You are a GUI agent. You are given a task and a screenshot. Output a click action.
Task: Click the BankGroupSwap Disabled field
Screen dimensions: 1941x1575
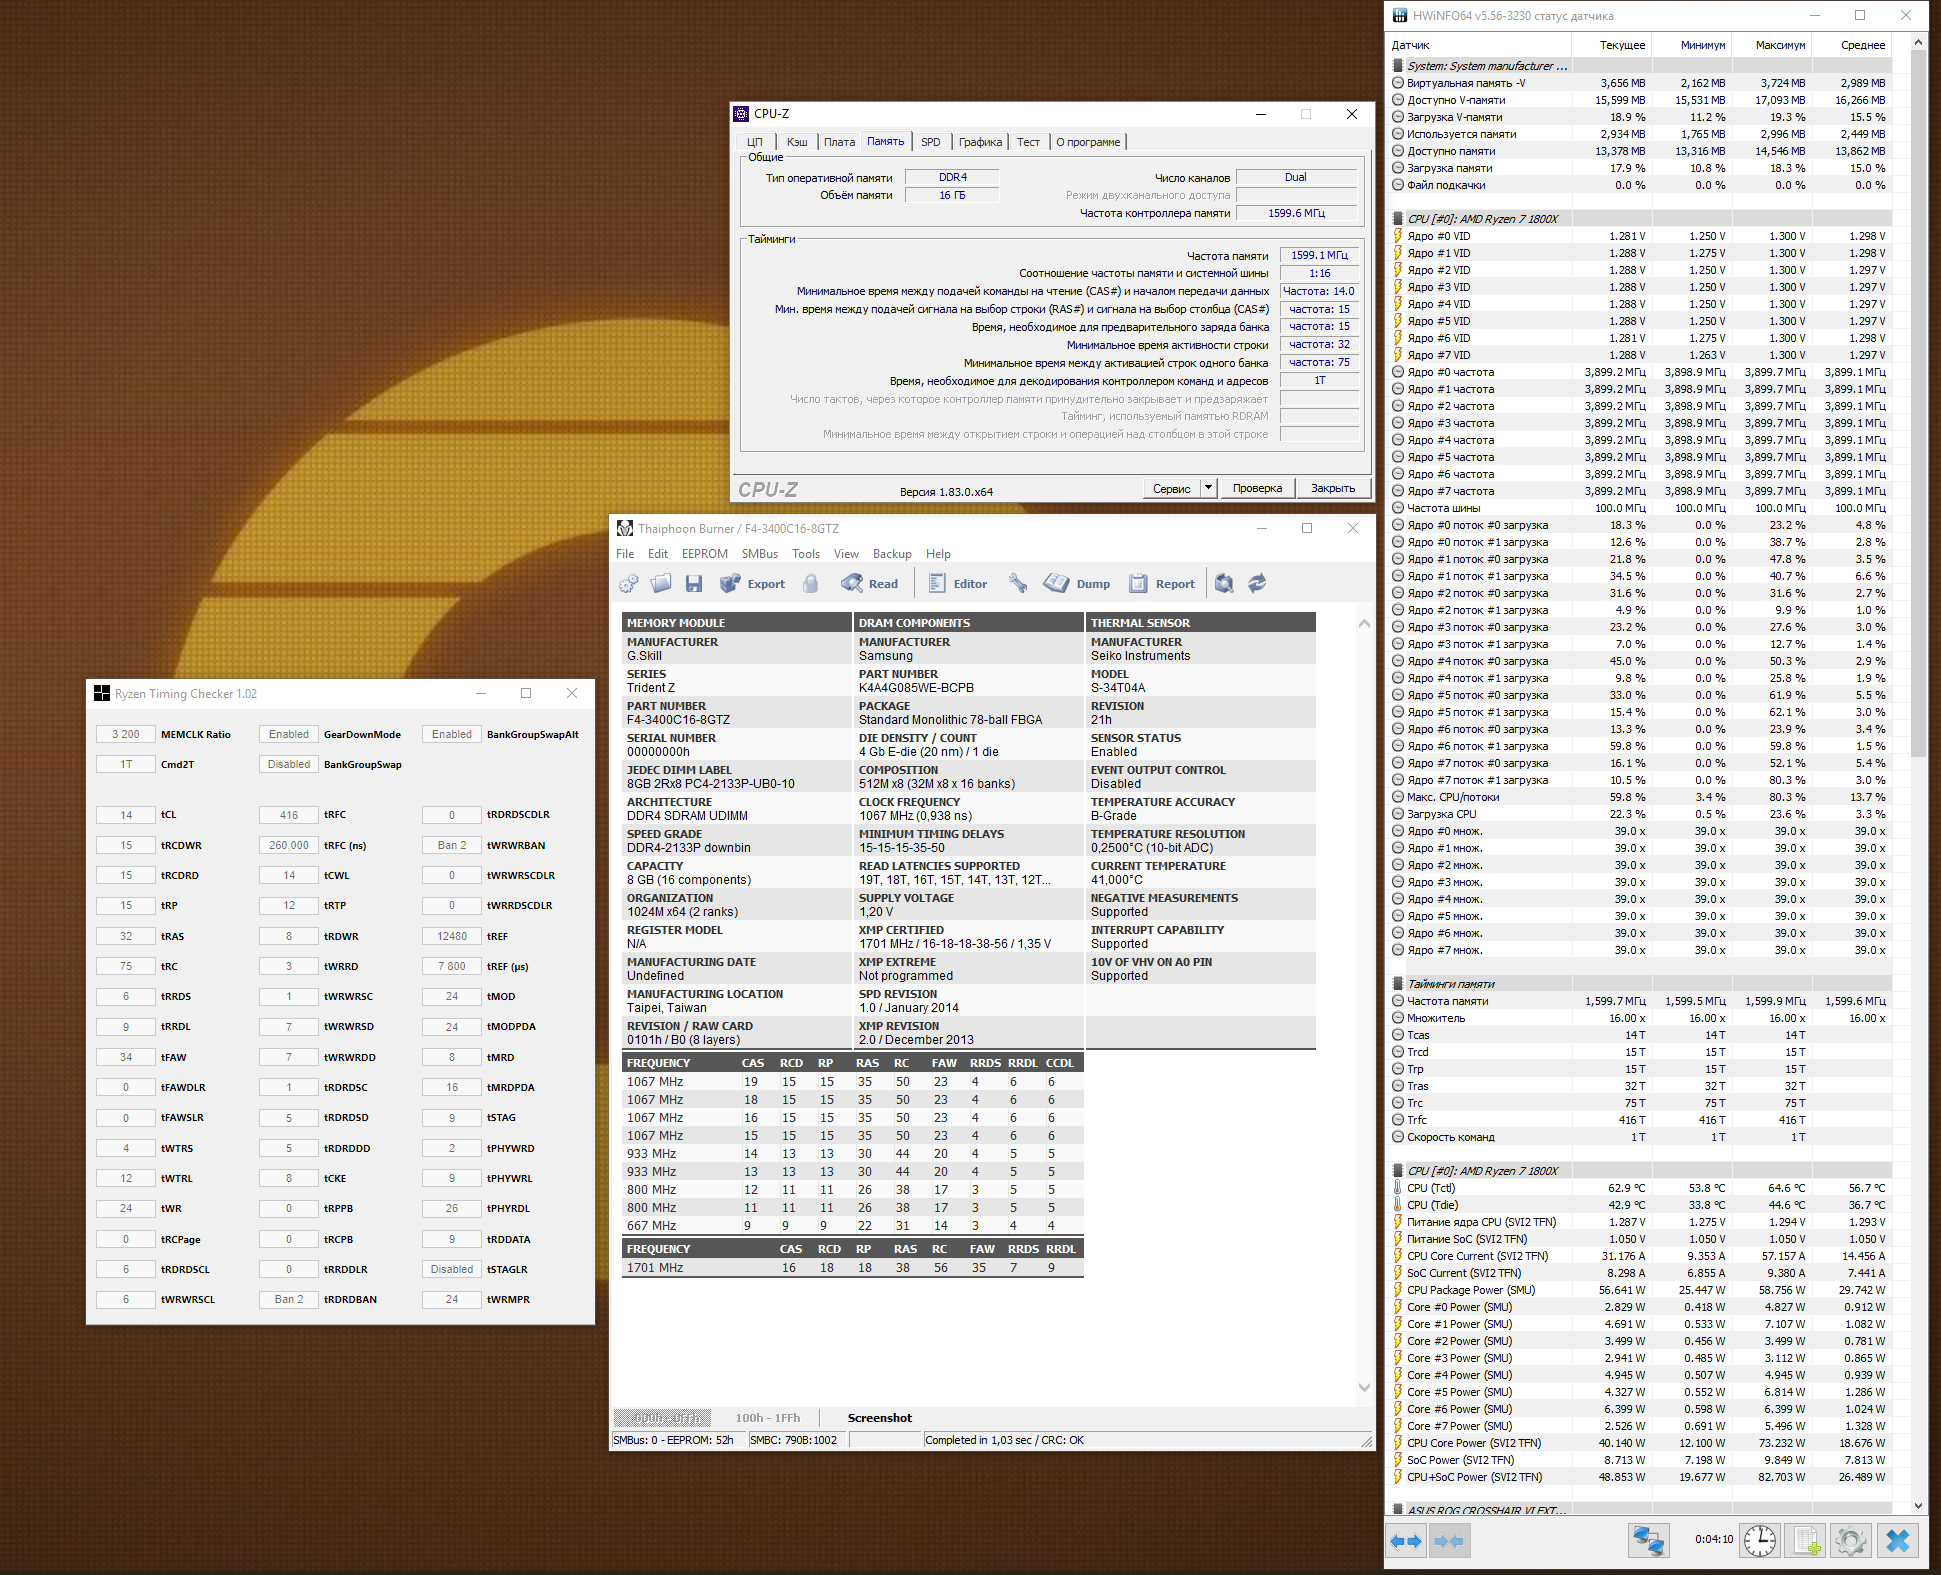[x=289, y=765]
